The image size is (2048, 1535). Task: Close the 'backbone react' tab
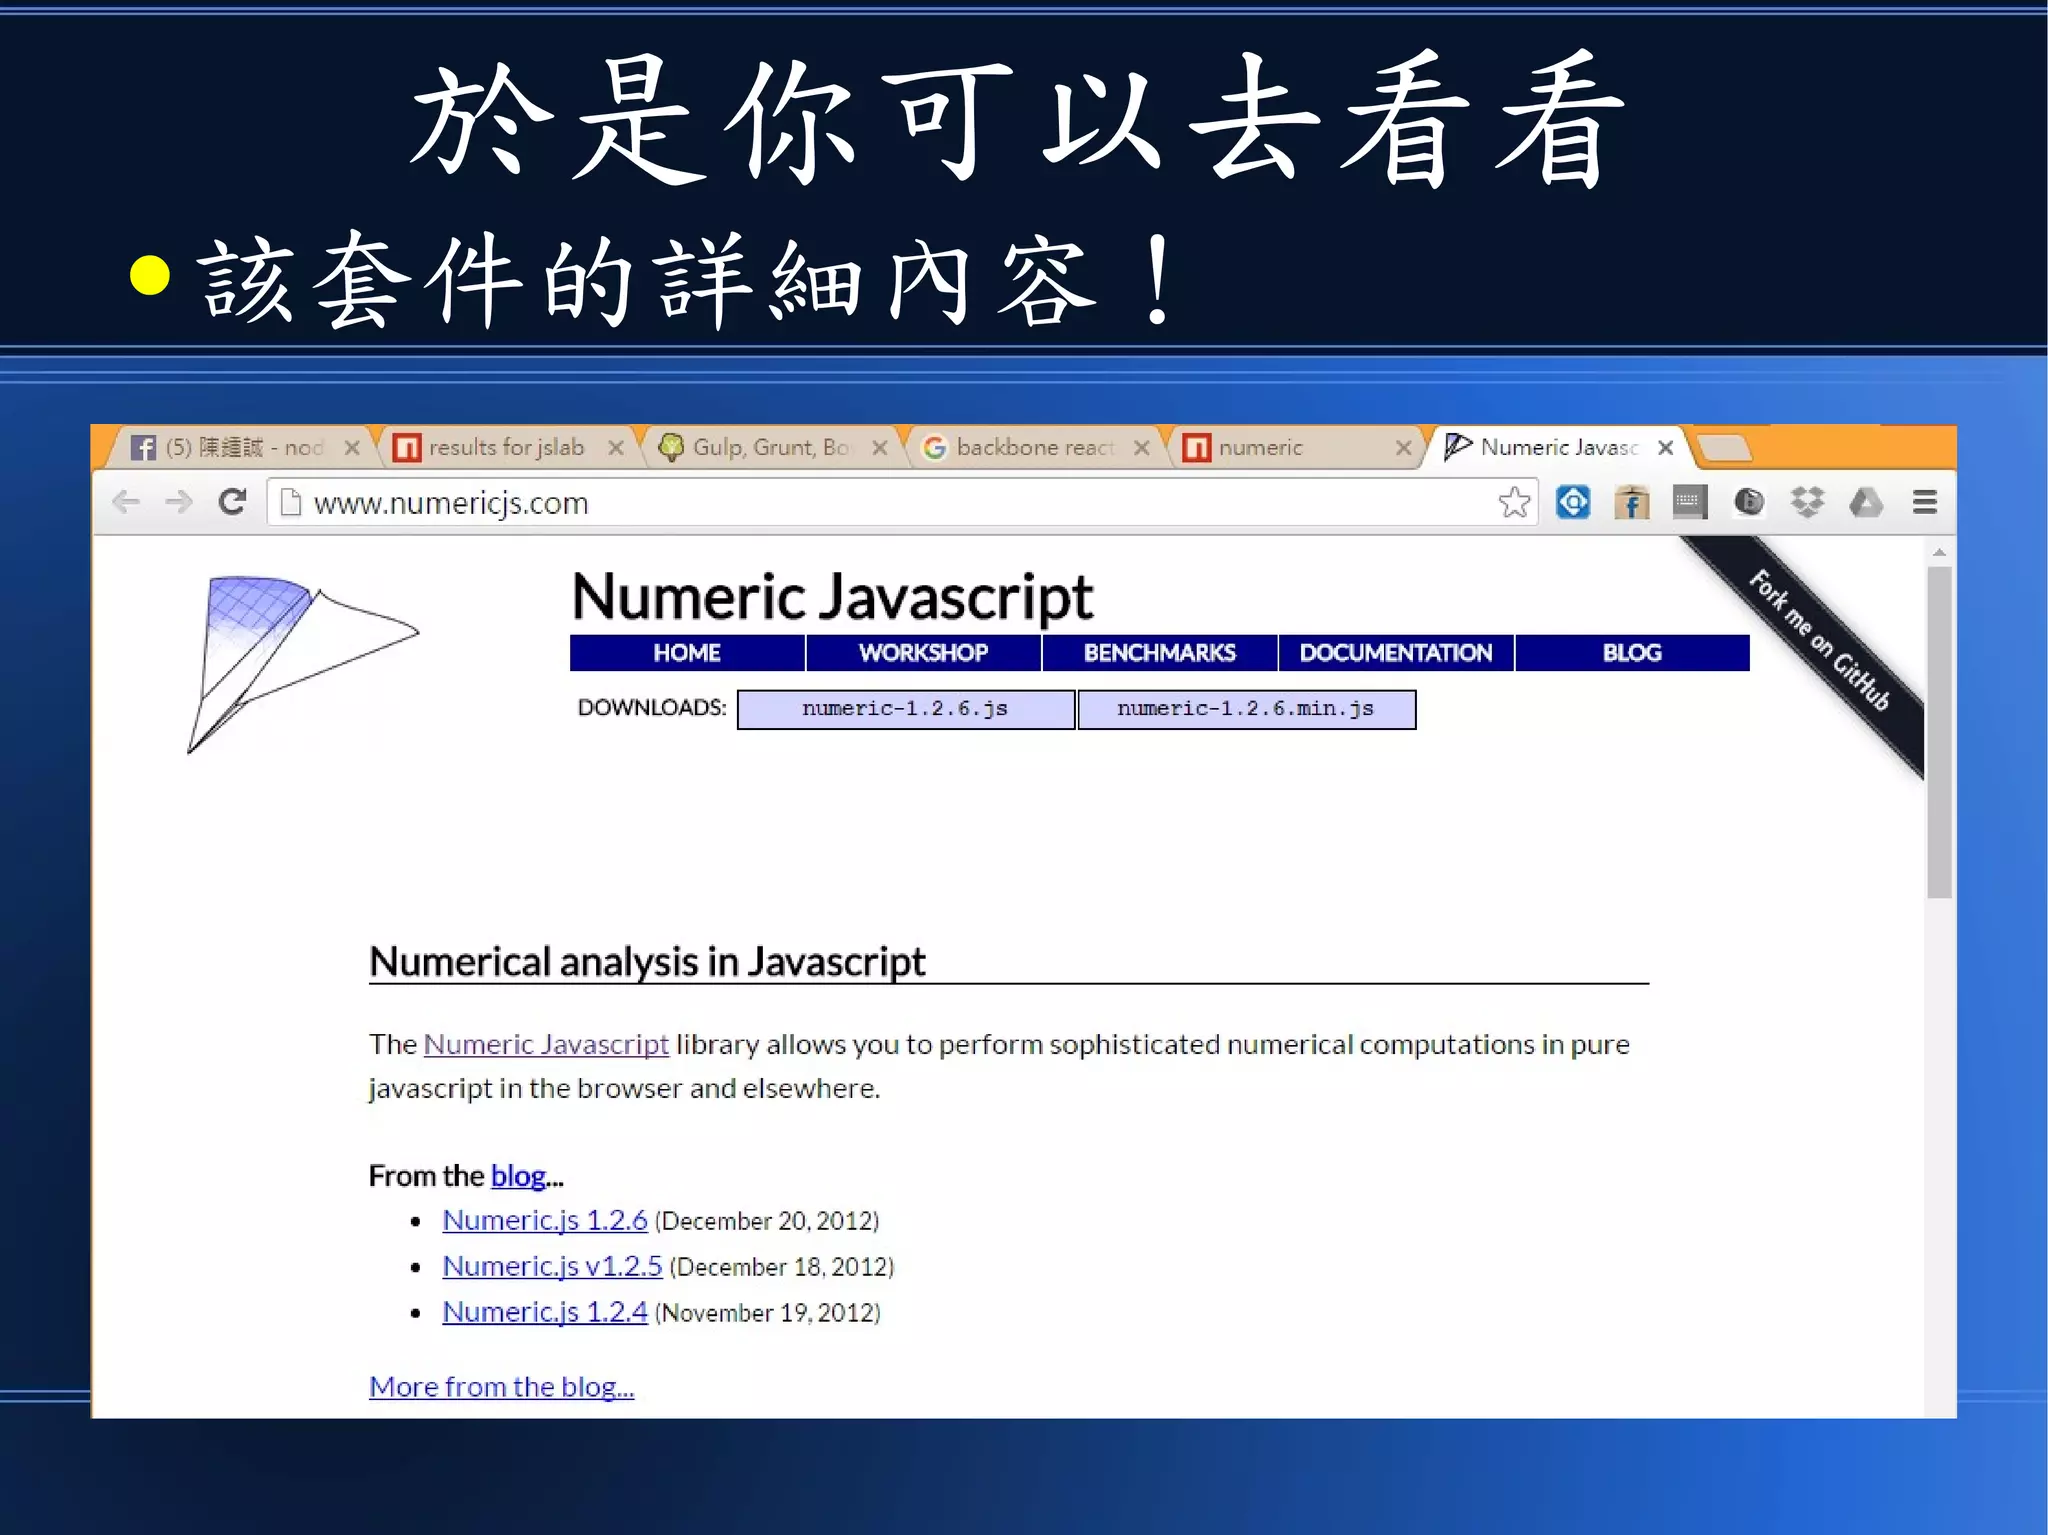pos(1141,448)
